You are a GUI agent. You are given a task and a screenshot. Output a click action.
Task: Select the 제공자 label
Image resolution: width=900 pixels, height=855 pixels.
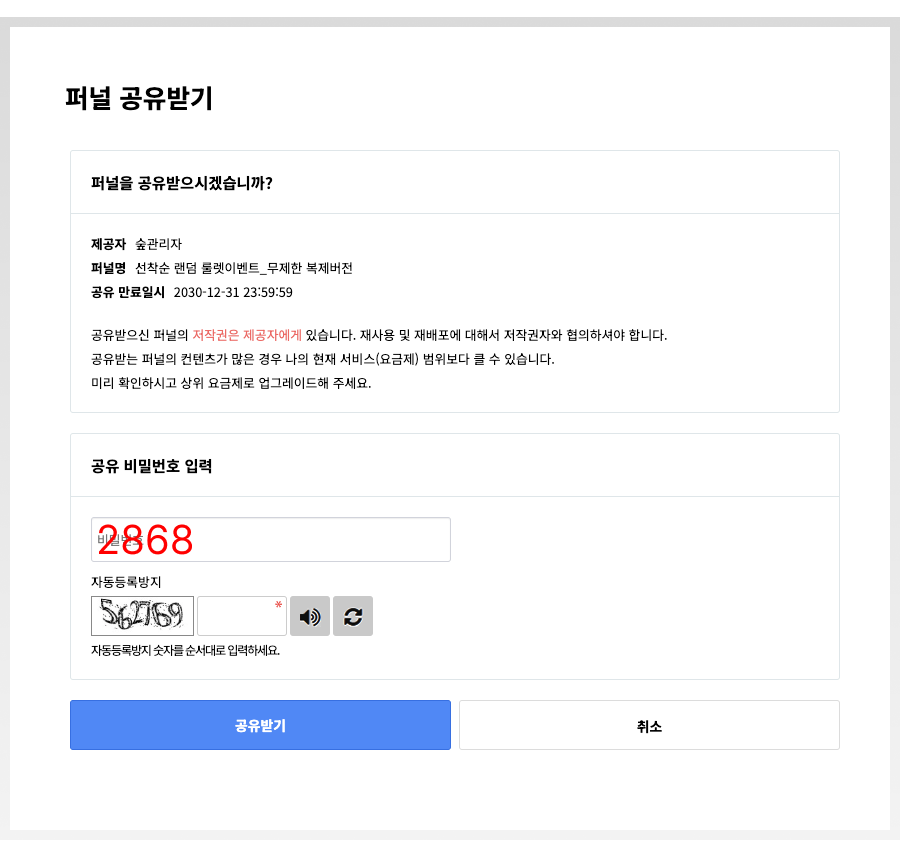coord(108,244)
